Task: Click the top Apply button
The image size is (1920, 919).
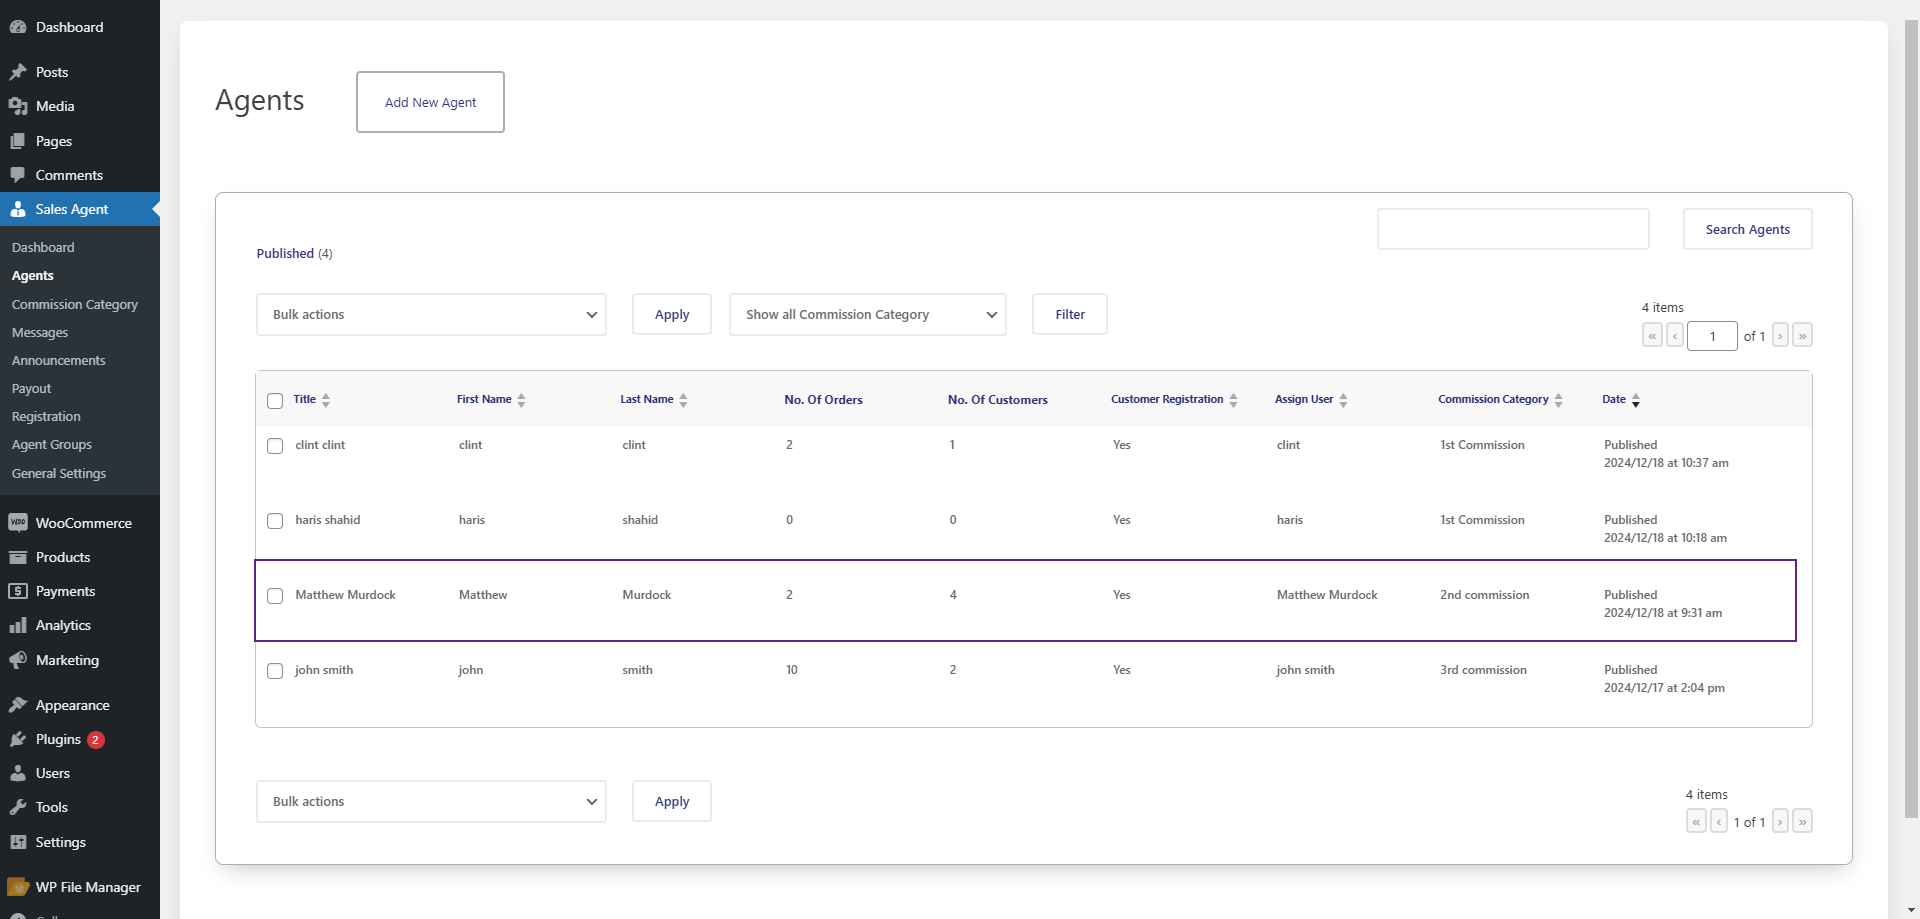Action: [672, 314]
